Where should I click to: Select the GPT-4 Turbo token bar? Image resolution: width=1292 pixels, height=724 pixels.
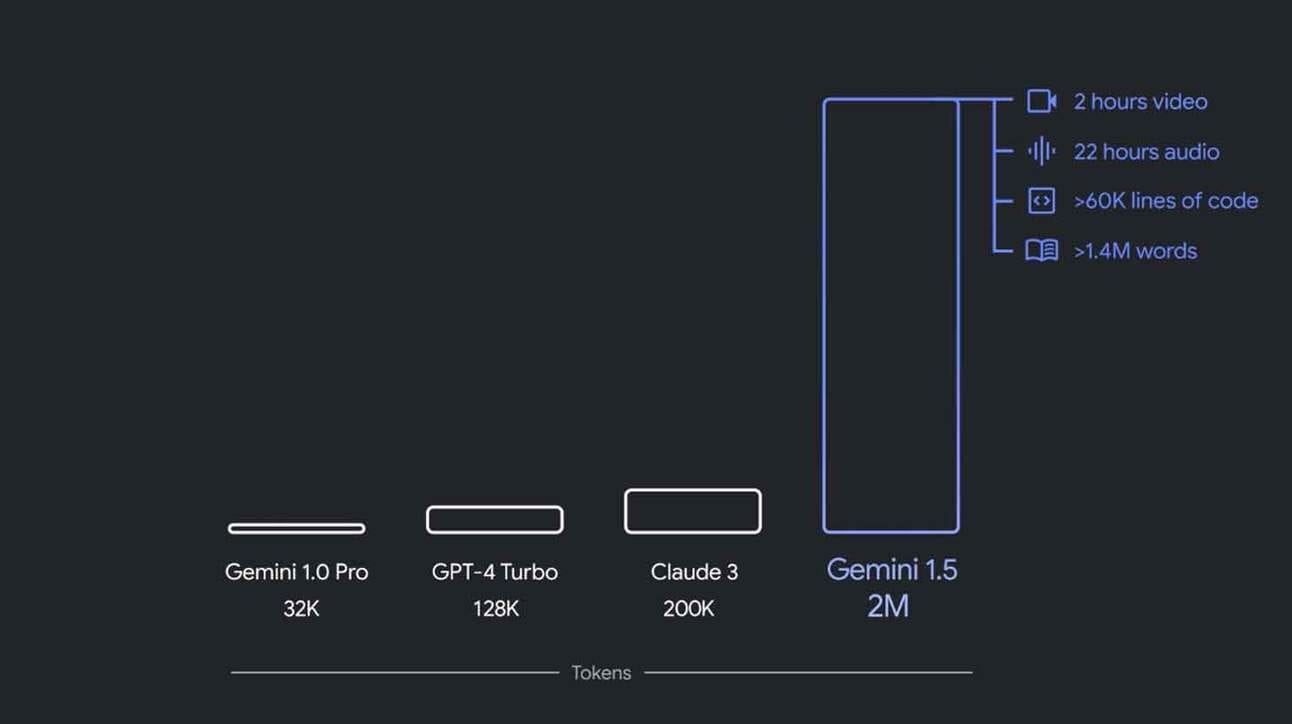coord(495,520)
